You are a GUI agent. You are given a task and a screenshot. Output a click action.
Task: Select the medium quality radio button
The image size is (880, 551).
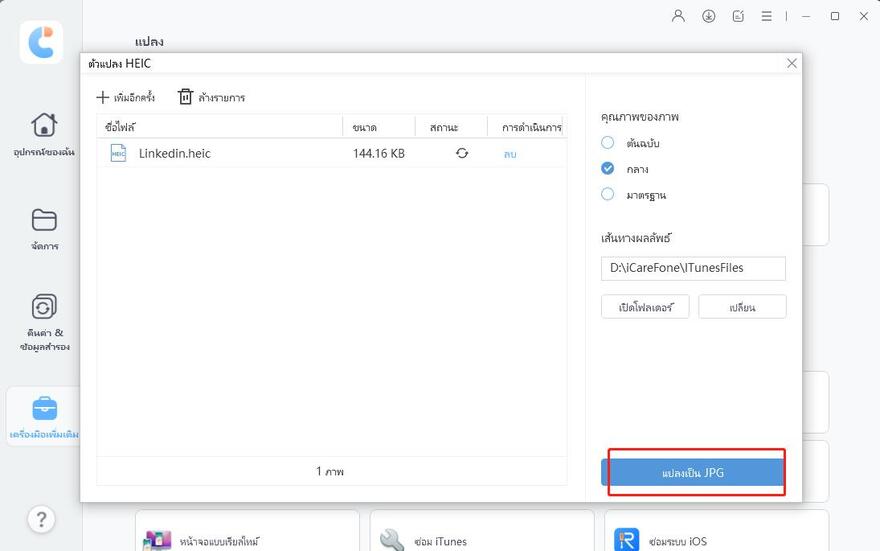(x=608, y=169)
